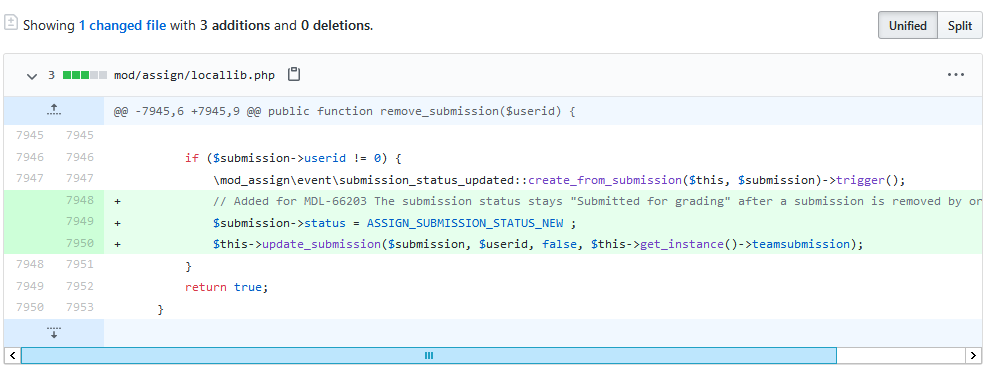Select new line number 7950
The width and height of the screenshot is (1003, 374).
79,243
